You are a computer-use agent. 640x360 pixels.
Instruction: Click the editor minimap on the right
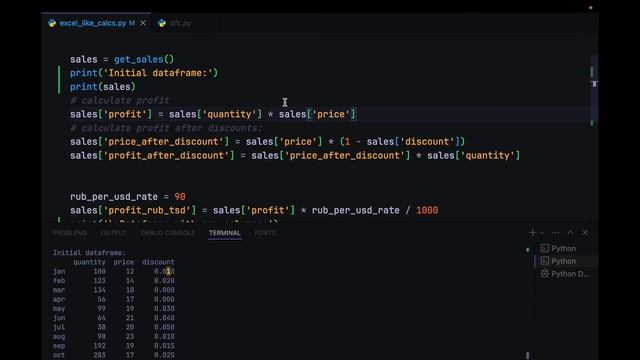point(594,90)
